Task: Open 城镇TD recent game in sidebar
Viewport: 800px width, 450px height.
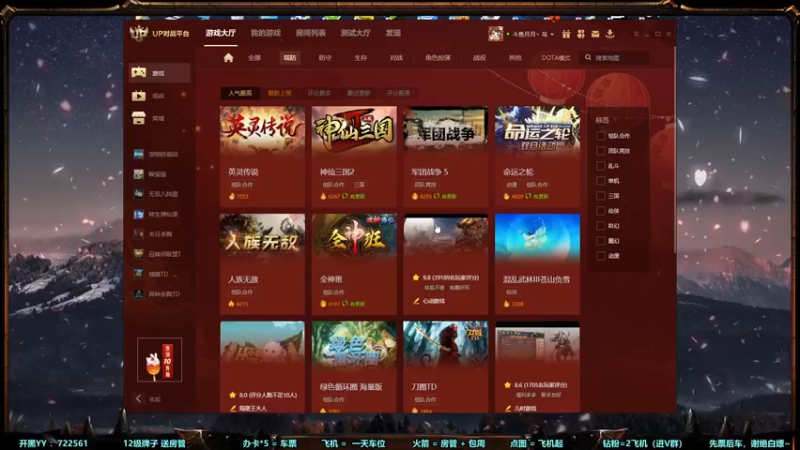Action: tap(152, 274)
